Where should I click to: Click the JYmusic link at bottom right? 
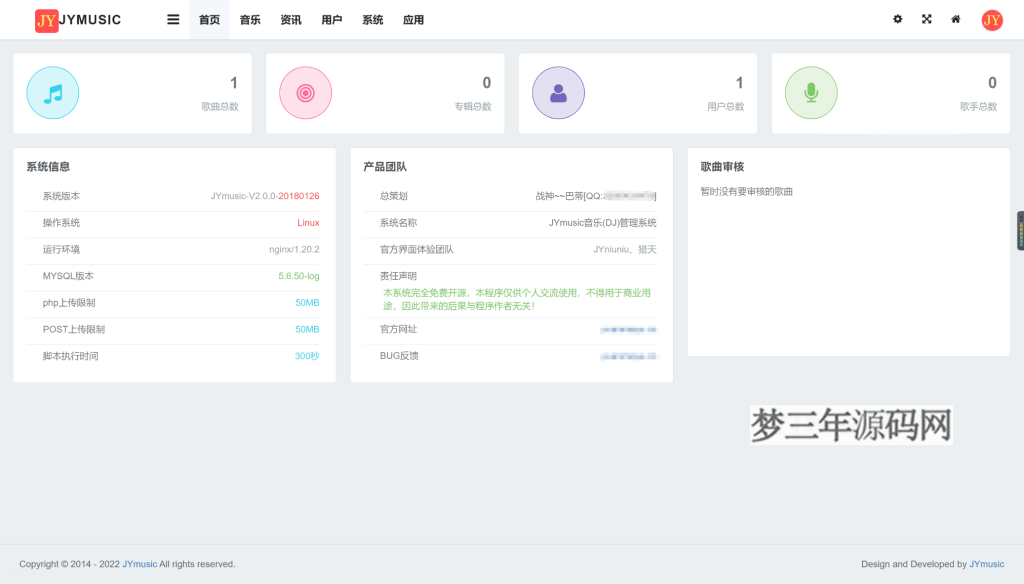click(x=988, y=563)
